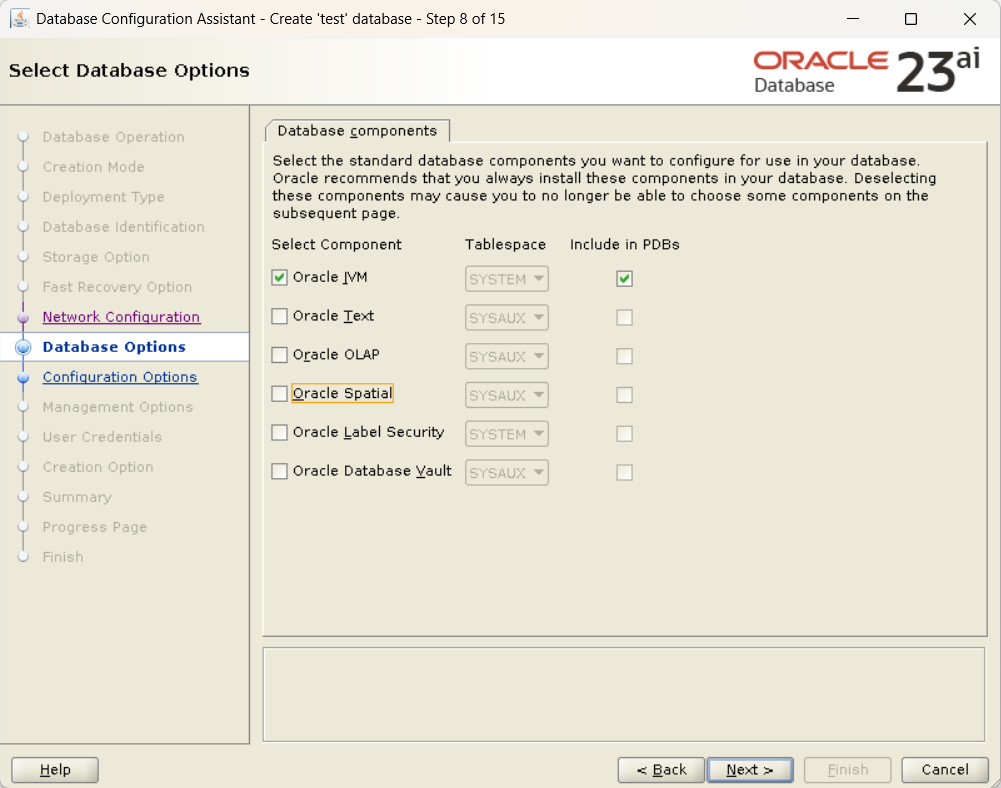The height and width of the screenshot is (788, 1001).
Task: Open the Configuration Options step link
Action: [x=120, y=377]
